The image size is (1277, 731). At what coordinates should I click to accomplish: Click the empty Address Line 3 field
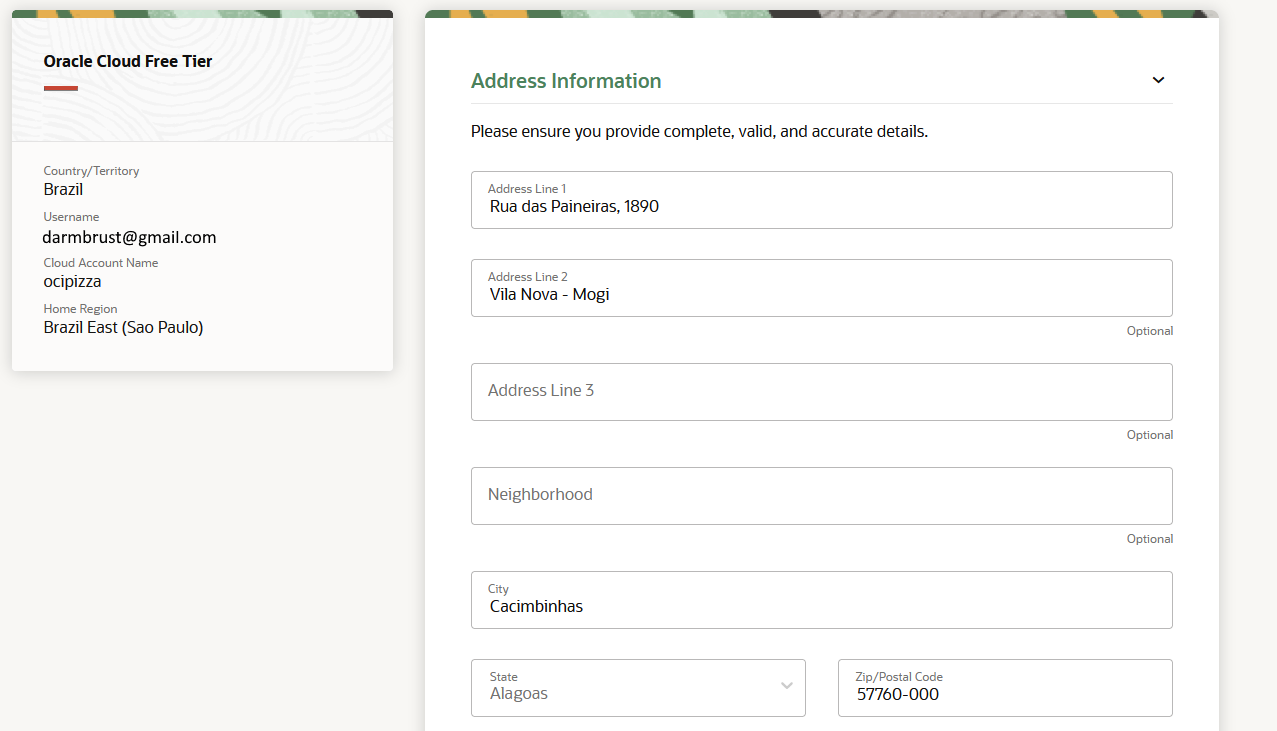point(820,392)
